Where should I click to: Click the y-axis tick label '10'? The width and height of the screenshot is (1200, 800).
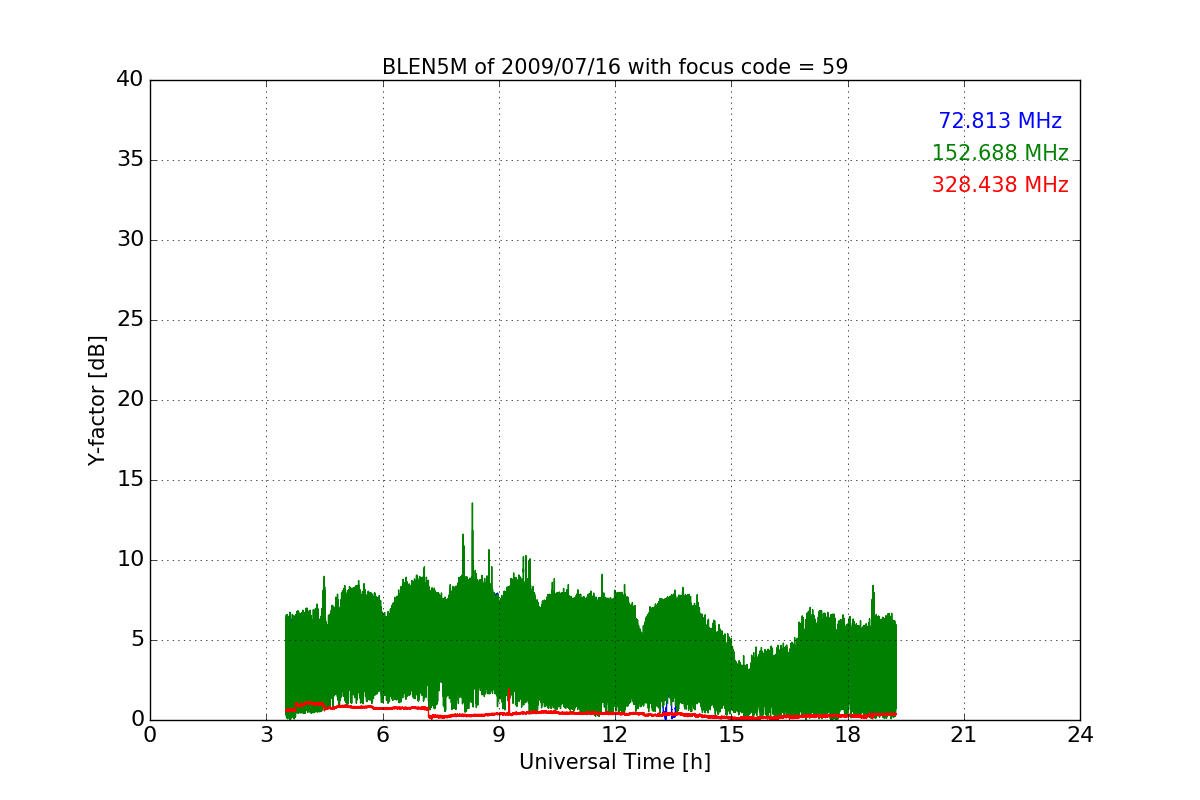pos(130,560)
